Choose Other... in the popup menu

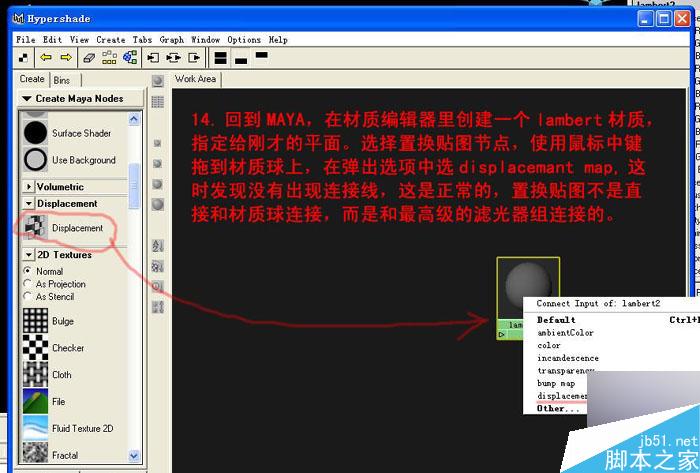556,408
